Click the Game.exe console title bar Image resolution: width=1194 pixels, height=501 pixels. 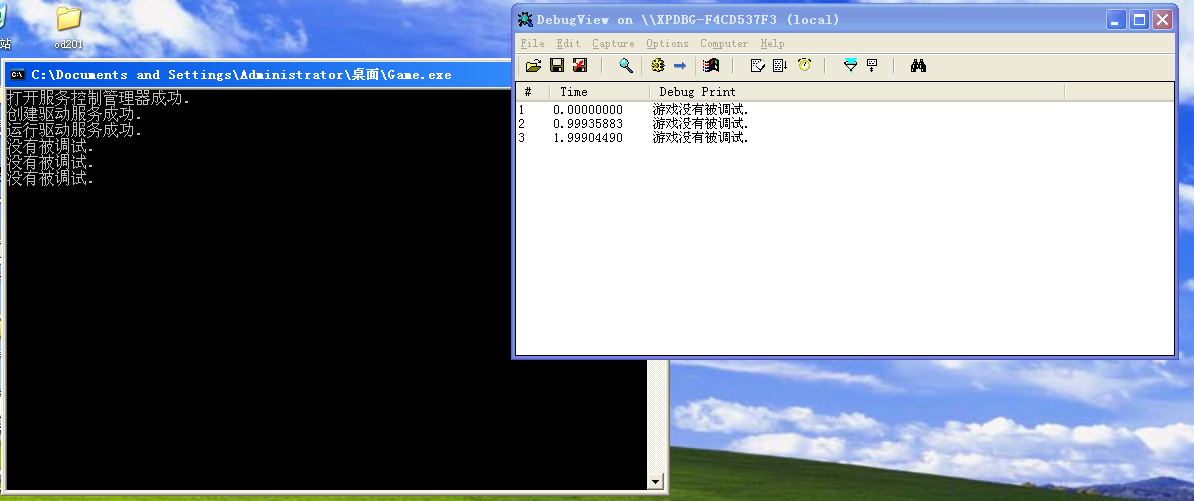[x=259, y=75]
